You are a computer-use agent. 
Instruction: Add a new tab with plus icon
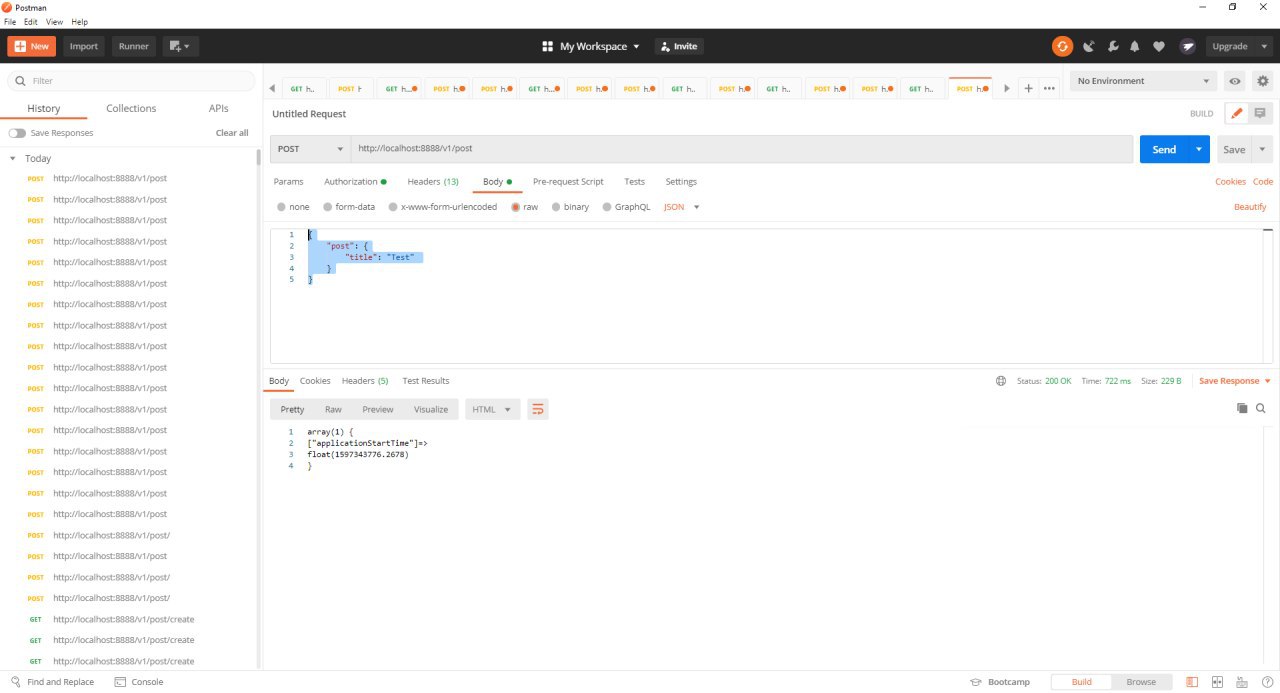[1028, 88]
